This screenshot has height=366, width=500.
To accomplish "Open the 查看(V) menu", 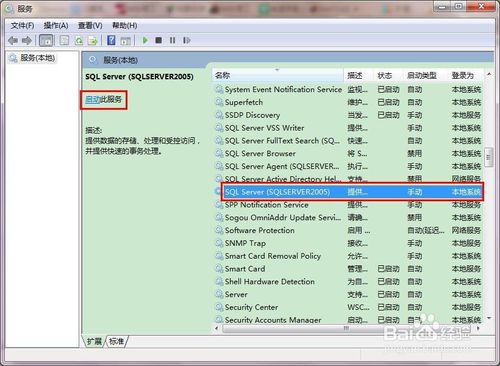I will click(90, 25).
